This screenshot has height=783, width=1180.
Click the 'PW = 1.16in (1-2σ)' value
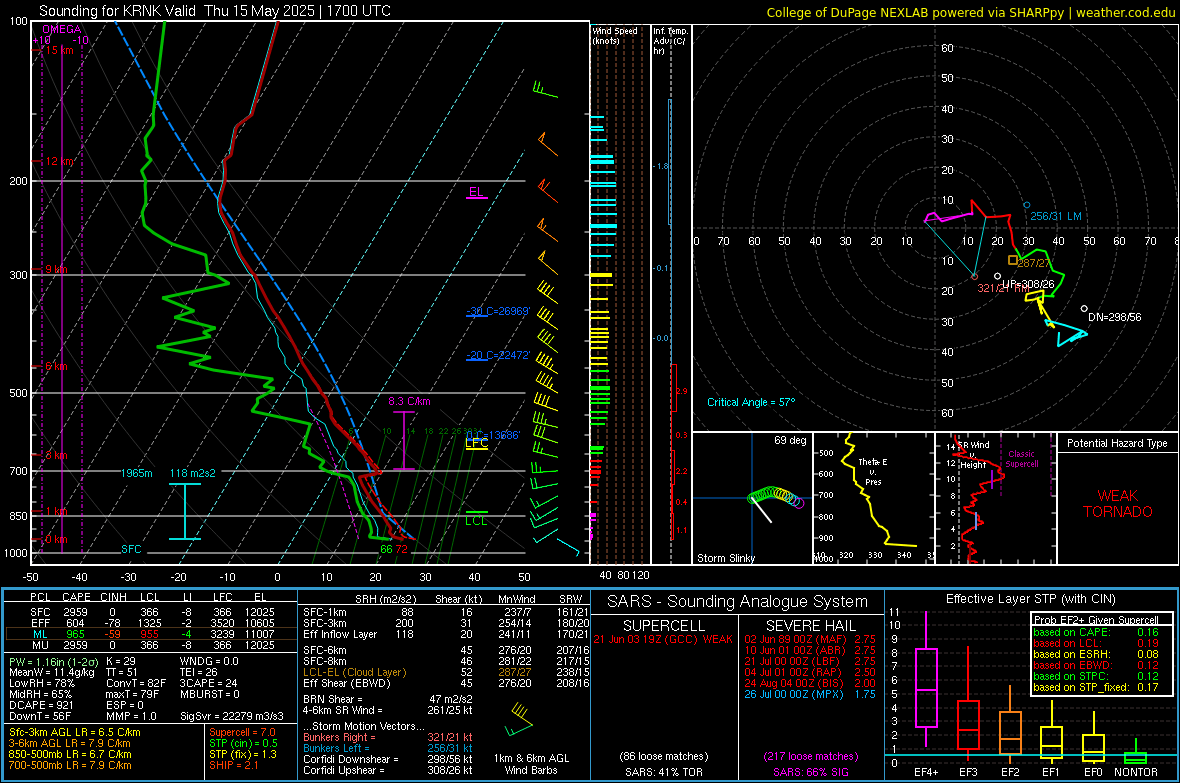pos(54,661)
